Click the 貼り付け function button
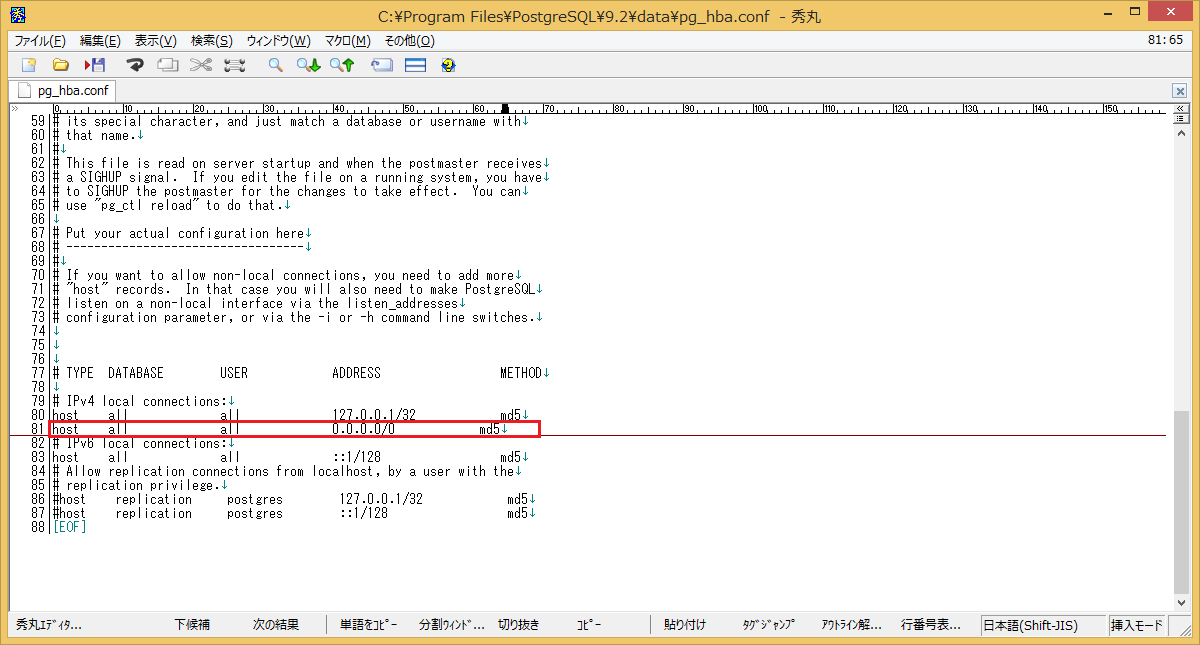This screenshot has height=645, width=1200. coord(685,625)
